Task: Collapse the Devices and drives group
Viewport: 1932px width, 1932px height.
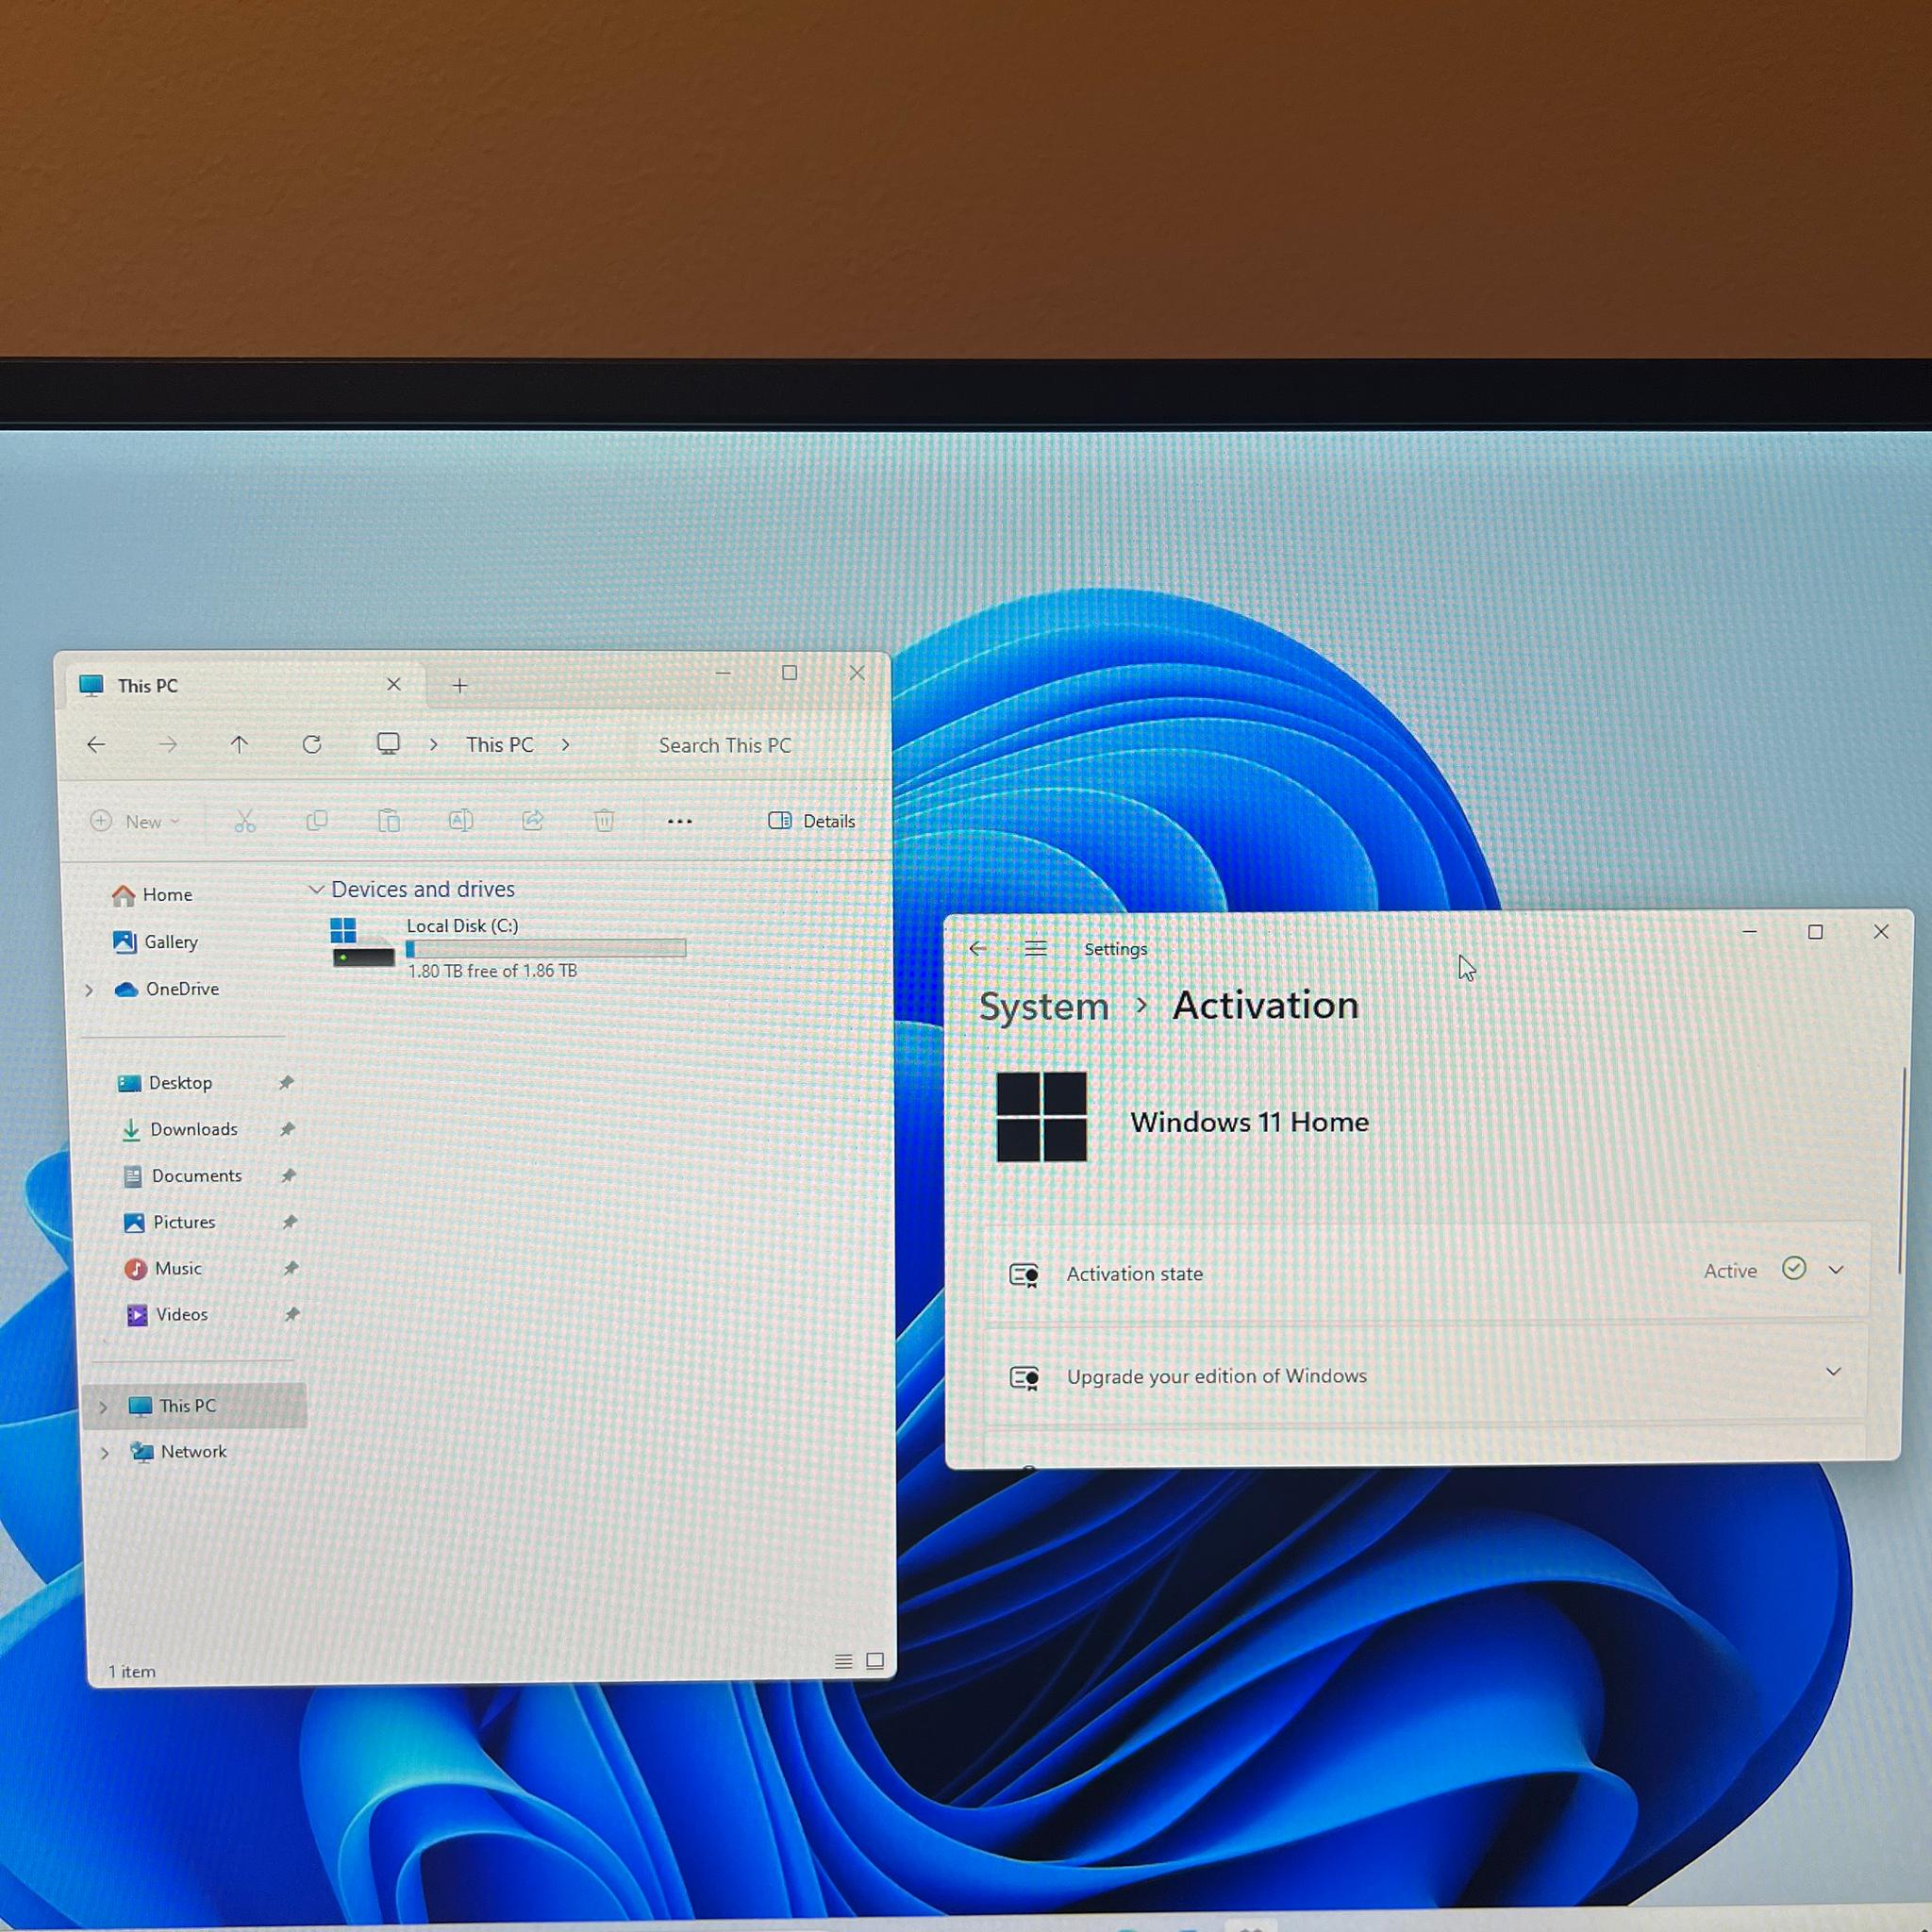Action: [316, 888]
